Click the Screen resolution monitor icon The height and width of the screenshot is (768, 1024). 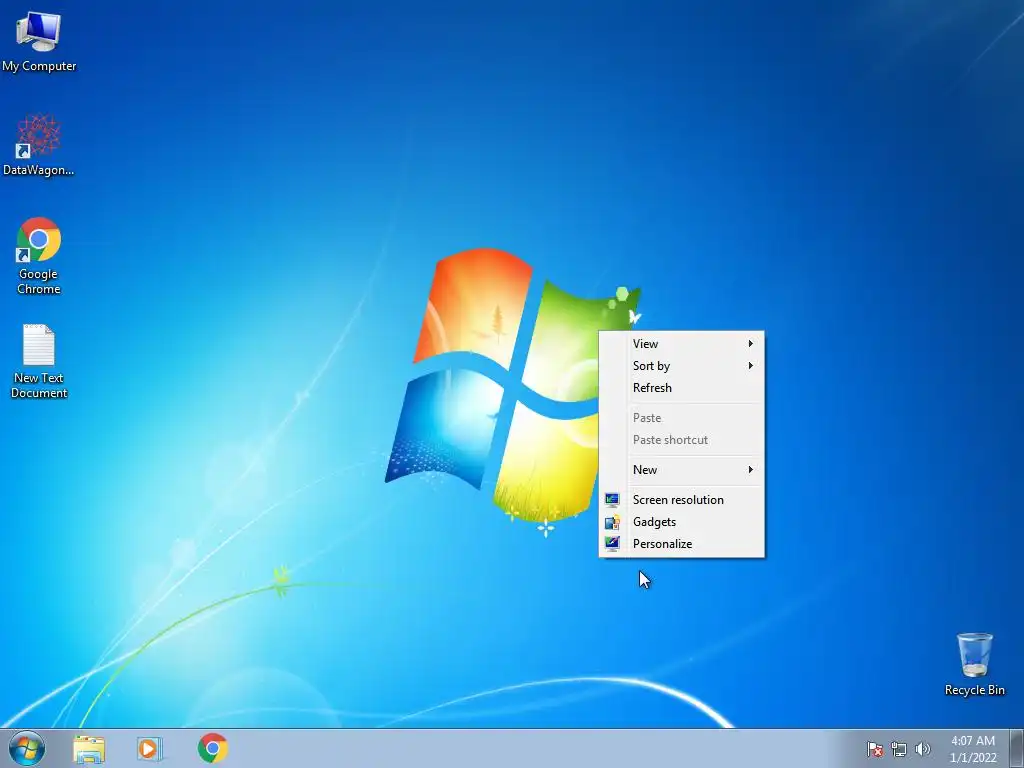(612, 500)
